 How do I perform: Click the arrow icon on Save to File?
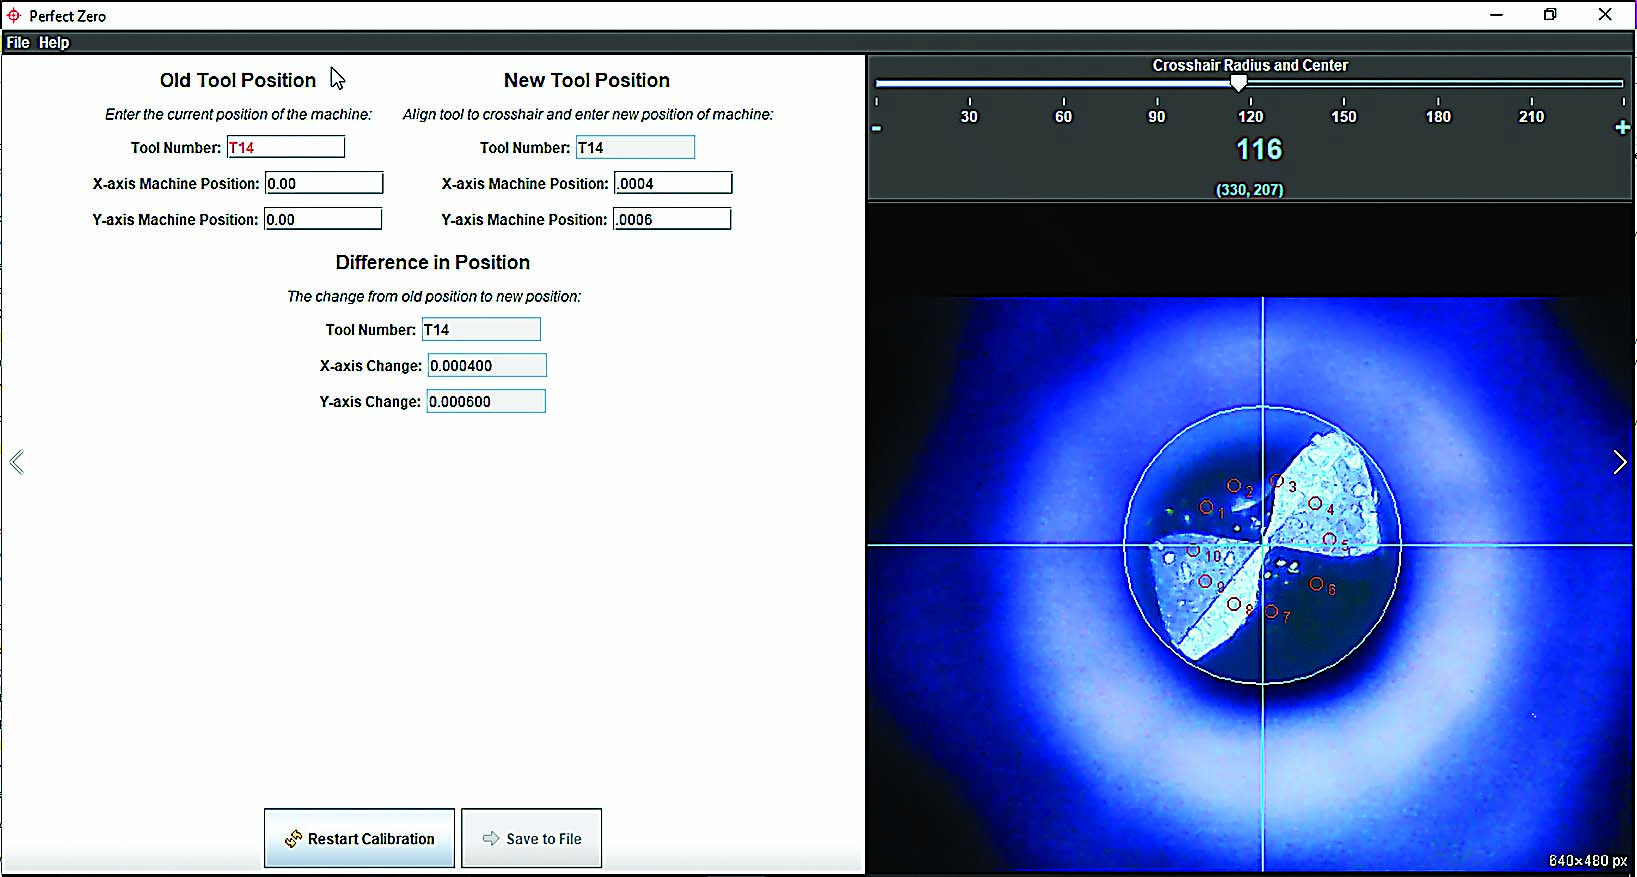491,838
